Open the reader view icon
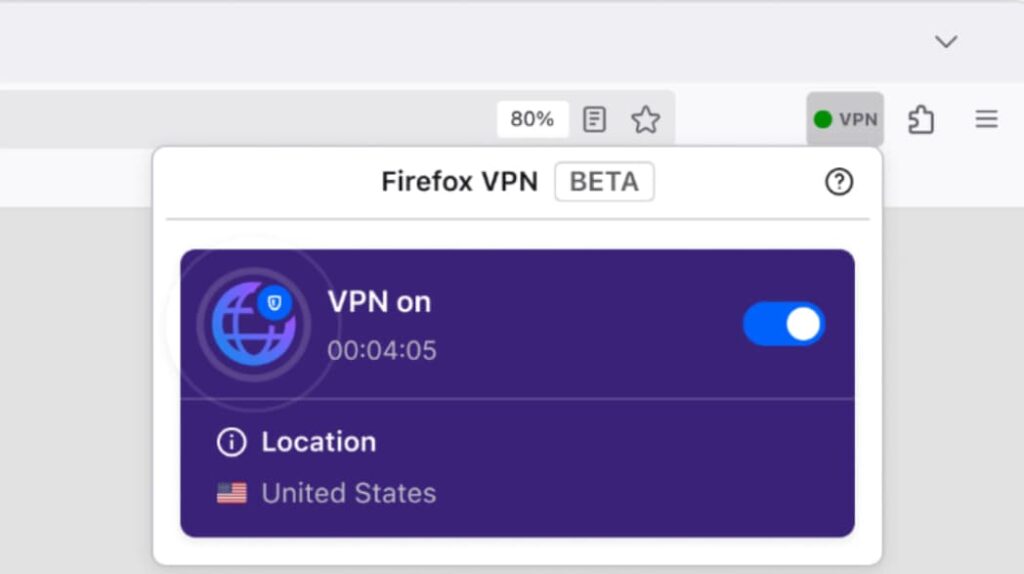 click(594, 120)
